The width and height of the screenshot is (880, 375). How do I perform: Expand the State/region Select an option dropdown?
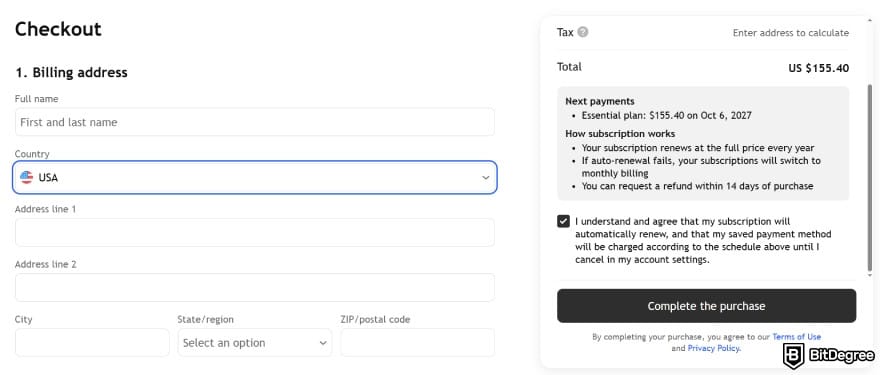255,342
